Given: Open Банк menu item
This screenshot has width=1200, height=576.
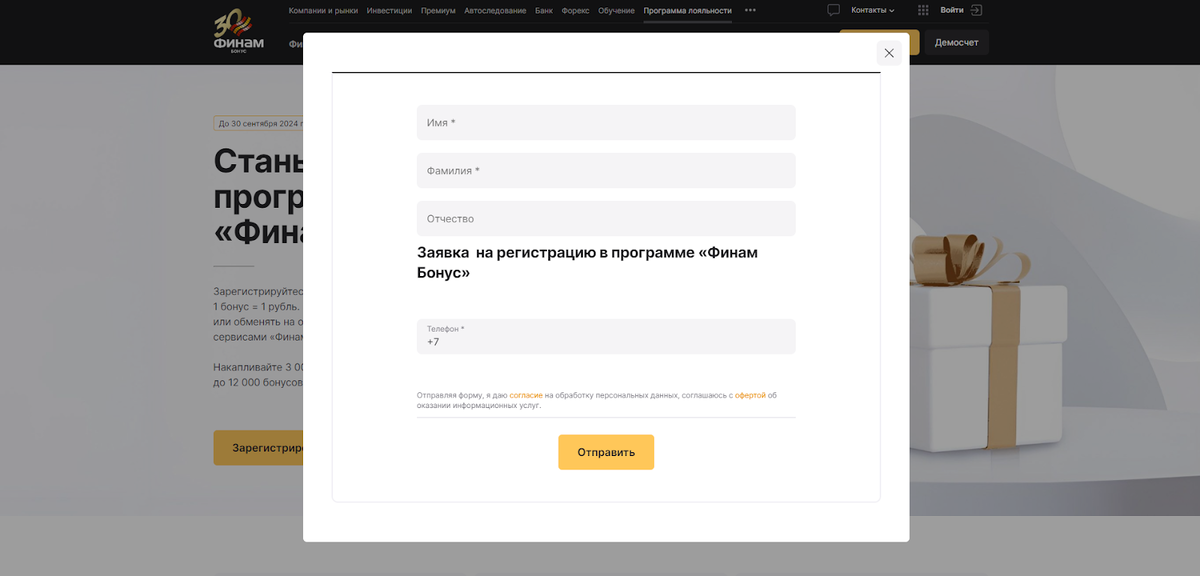Looking at the screenshot, I should [x=544, y=10].
